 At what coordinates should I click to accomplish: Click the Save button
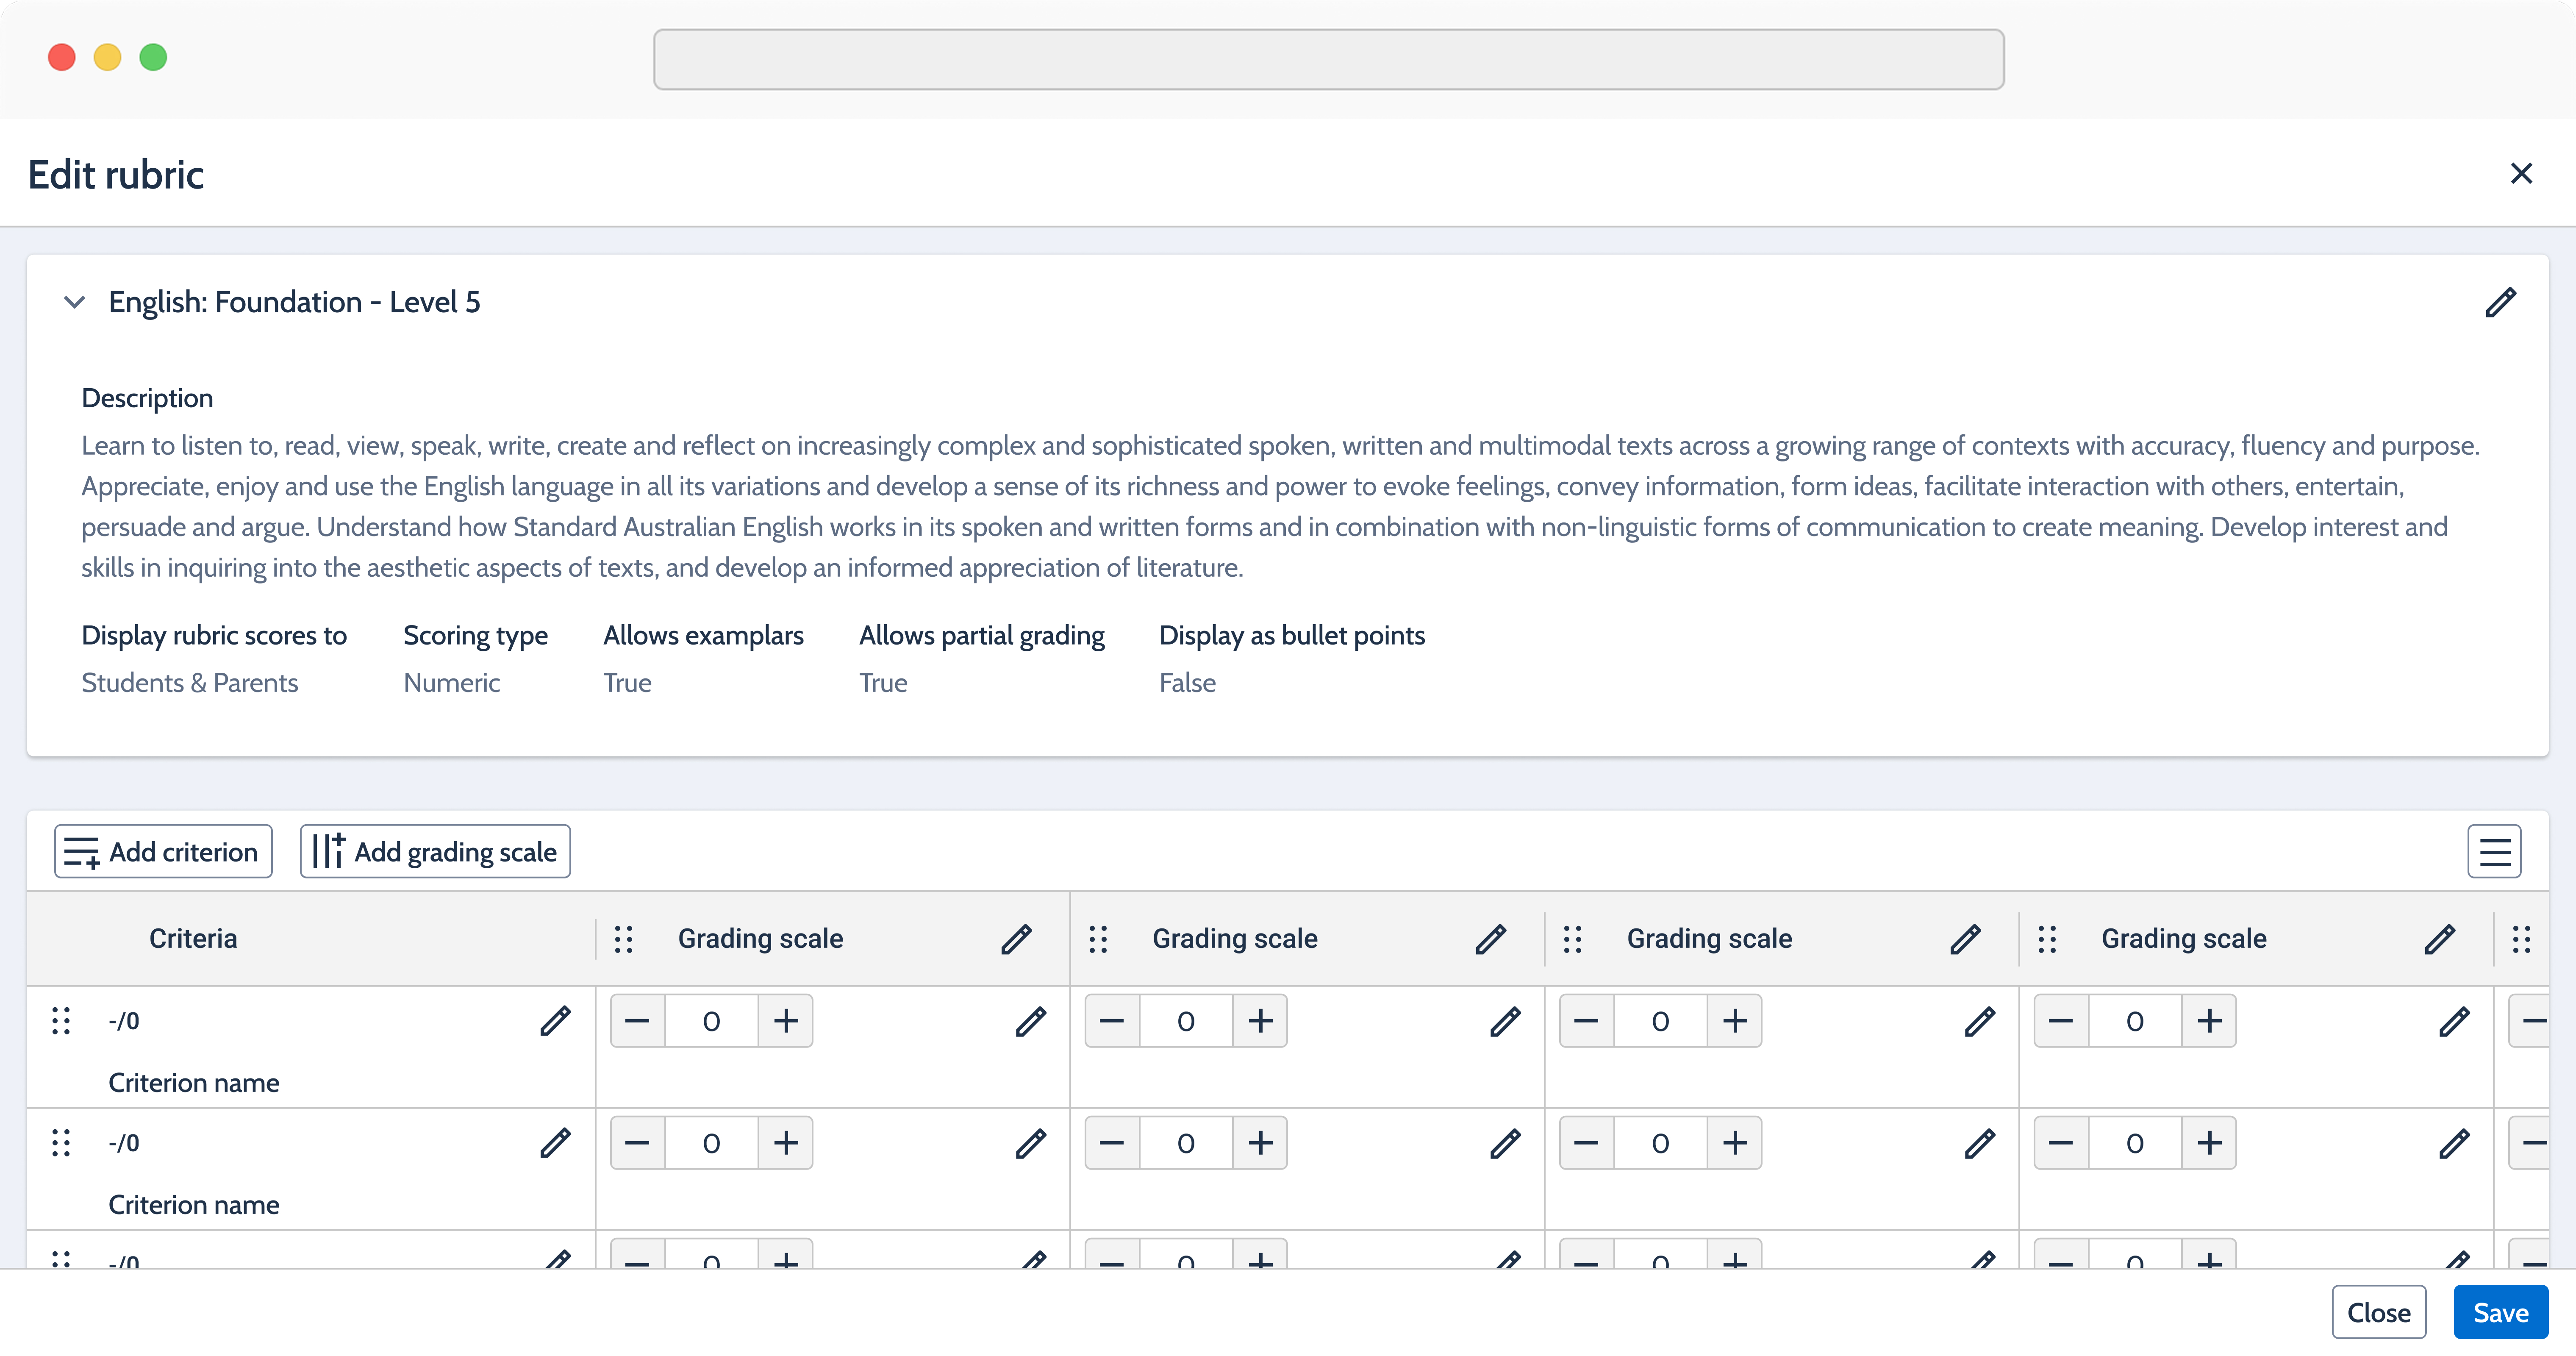(x=2500, y=1312)
